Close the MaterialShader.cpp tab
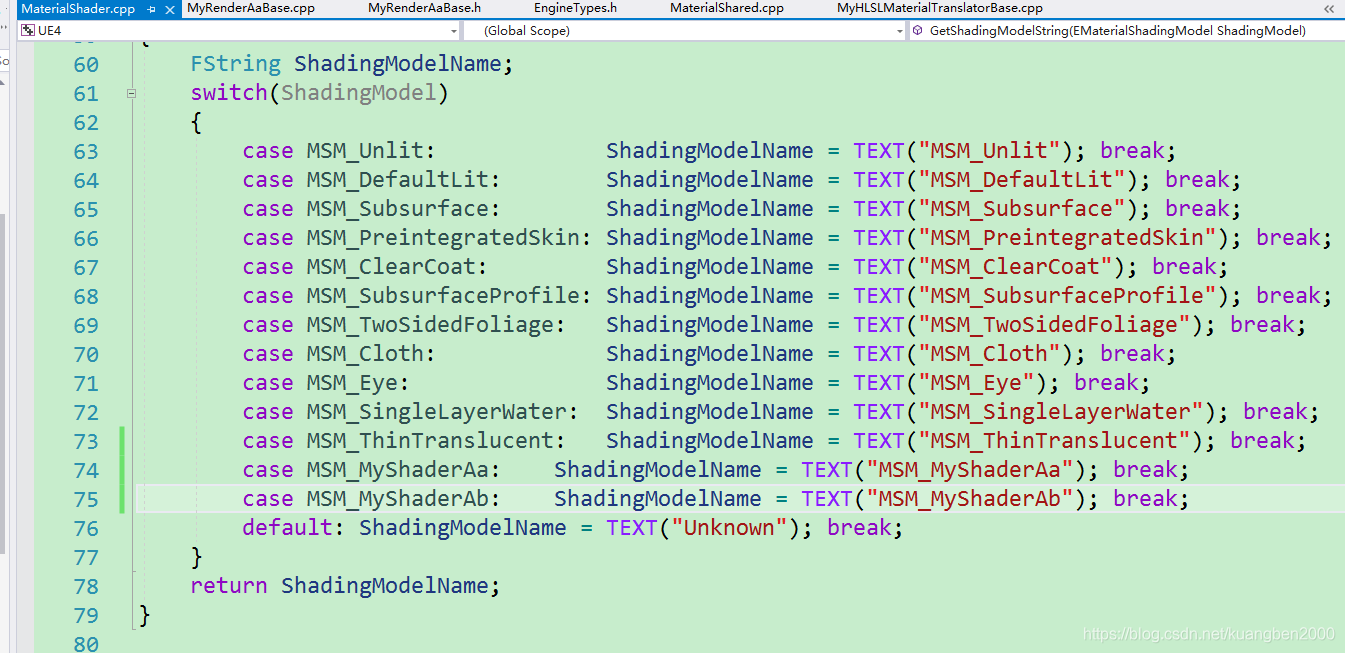This screenshot has width=1345, height=653. click(168, 9)
